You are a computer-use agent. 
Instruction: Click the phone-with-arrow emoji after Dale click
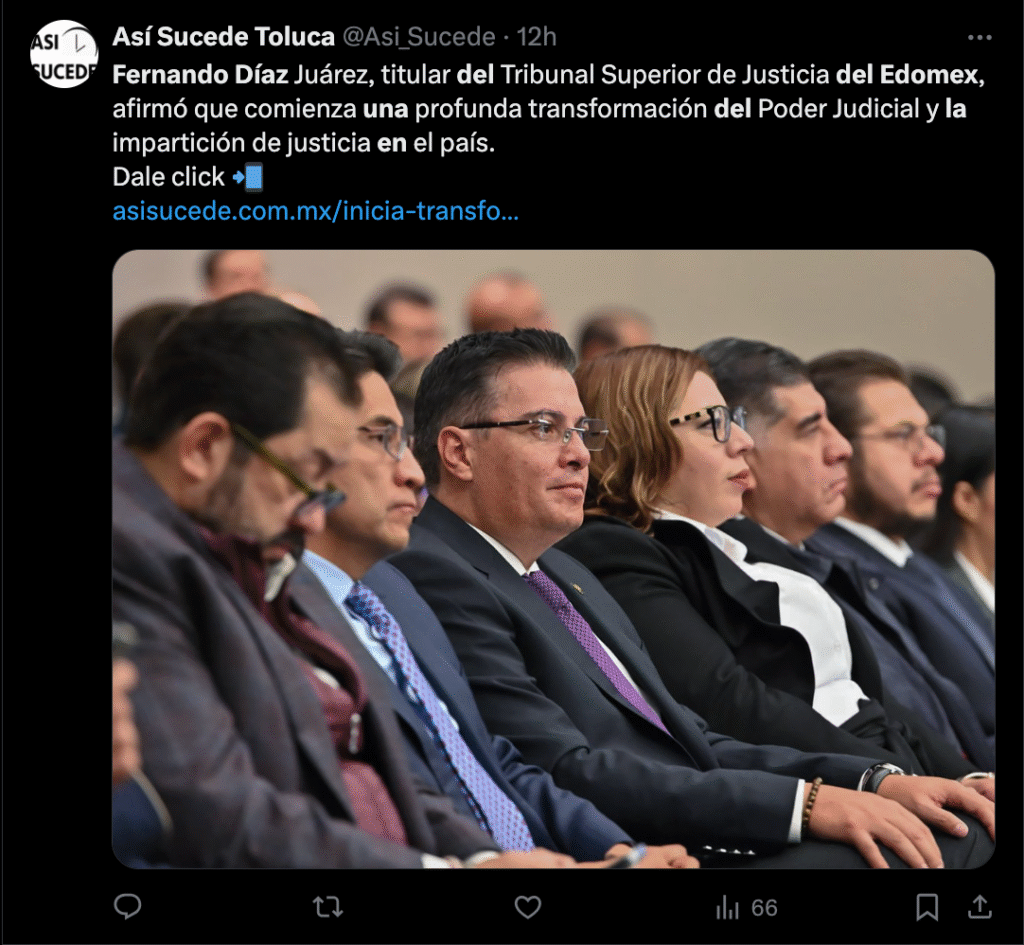coord(248,177)
